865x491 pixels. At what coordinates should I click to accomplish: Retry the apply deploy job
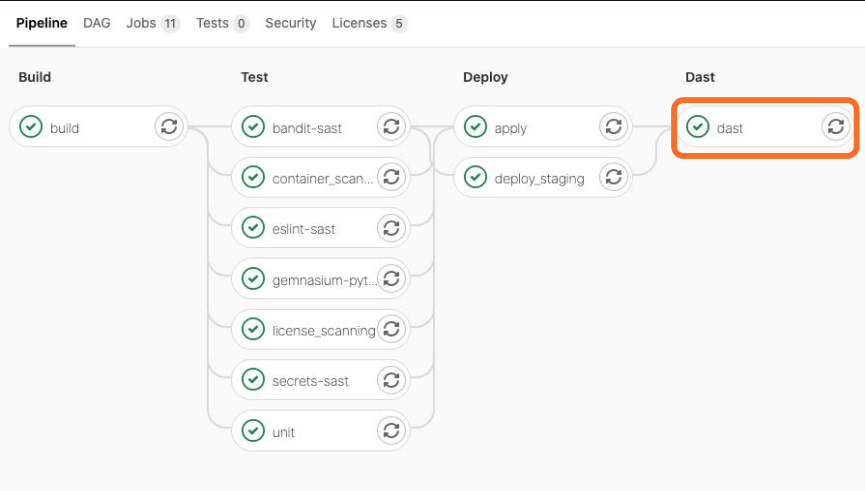tap(613, 127)
